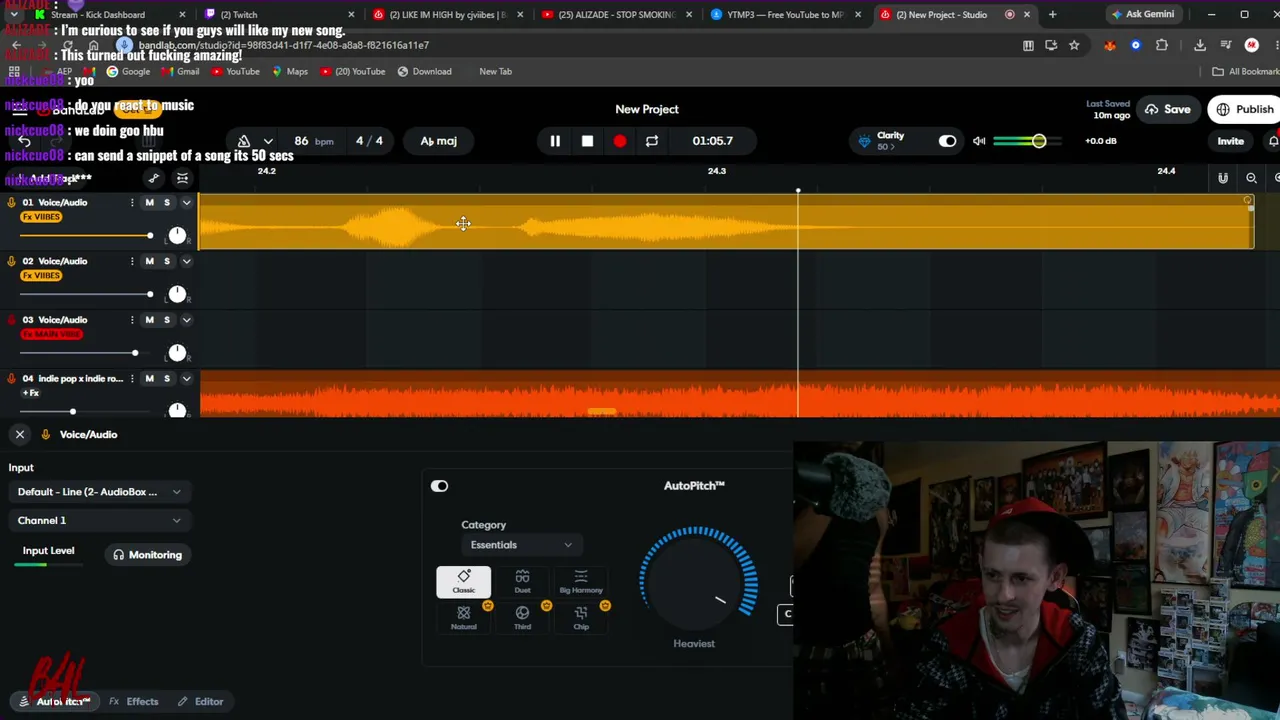This screenshot has width=1280, height=720.
Task: Collapse track heights with the resize icon
Action: click(182, 178)
